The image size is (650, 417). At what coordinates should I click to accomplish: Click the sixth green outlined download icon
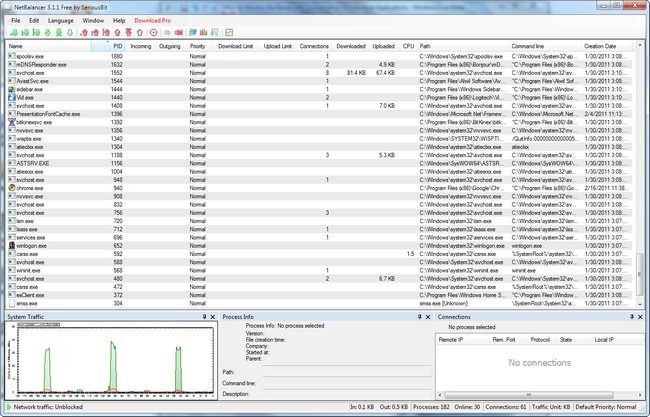pyautogui.click(x=70, y=32)
